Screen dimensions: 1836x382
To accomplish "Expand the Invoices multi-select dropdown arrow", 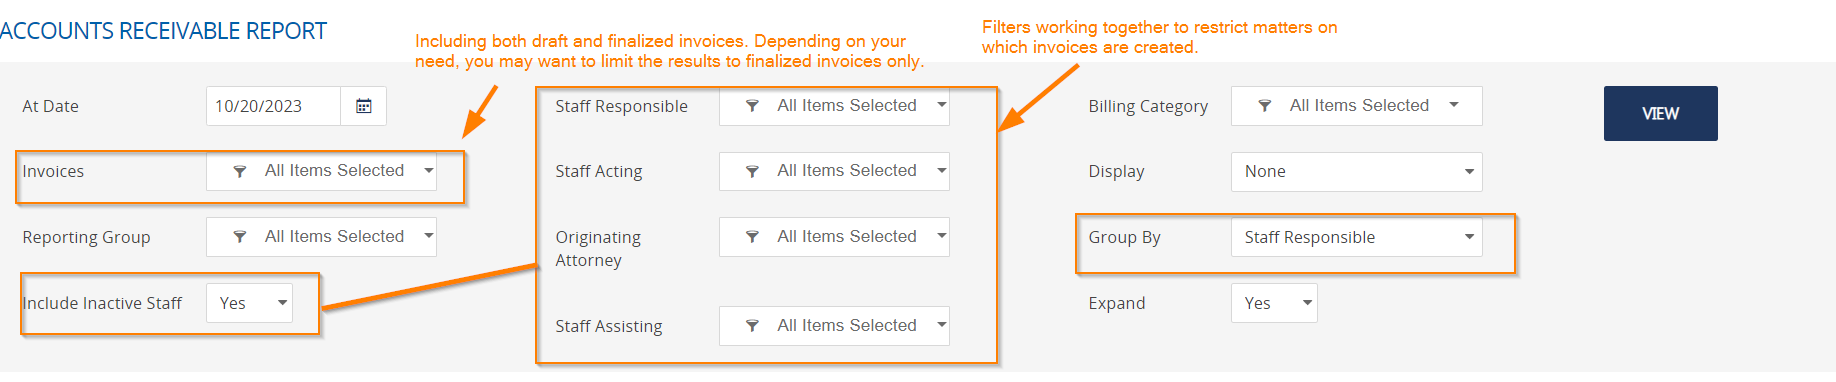I will pos(428,171).
